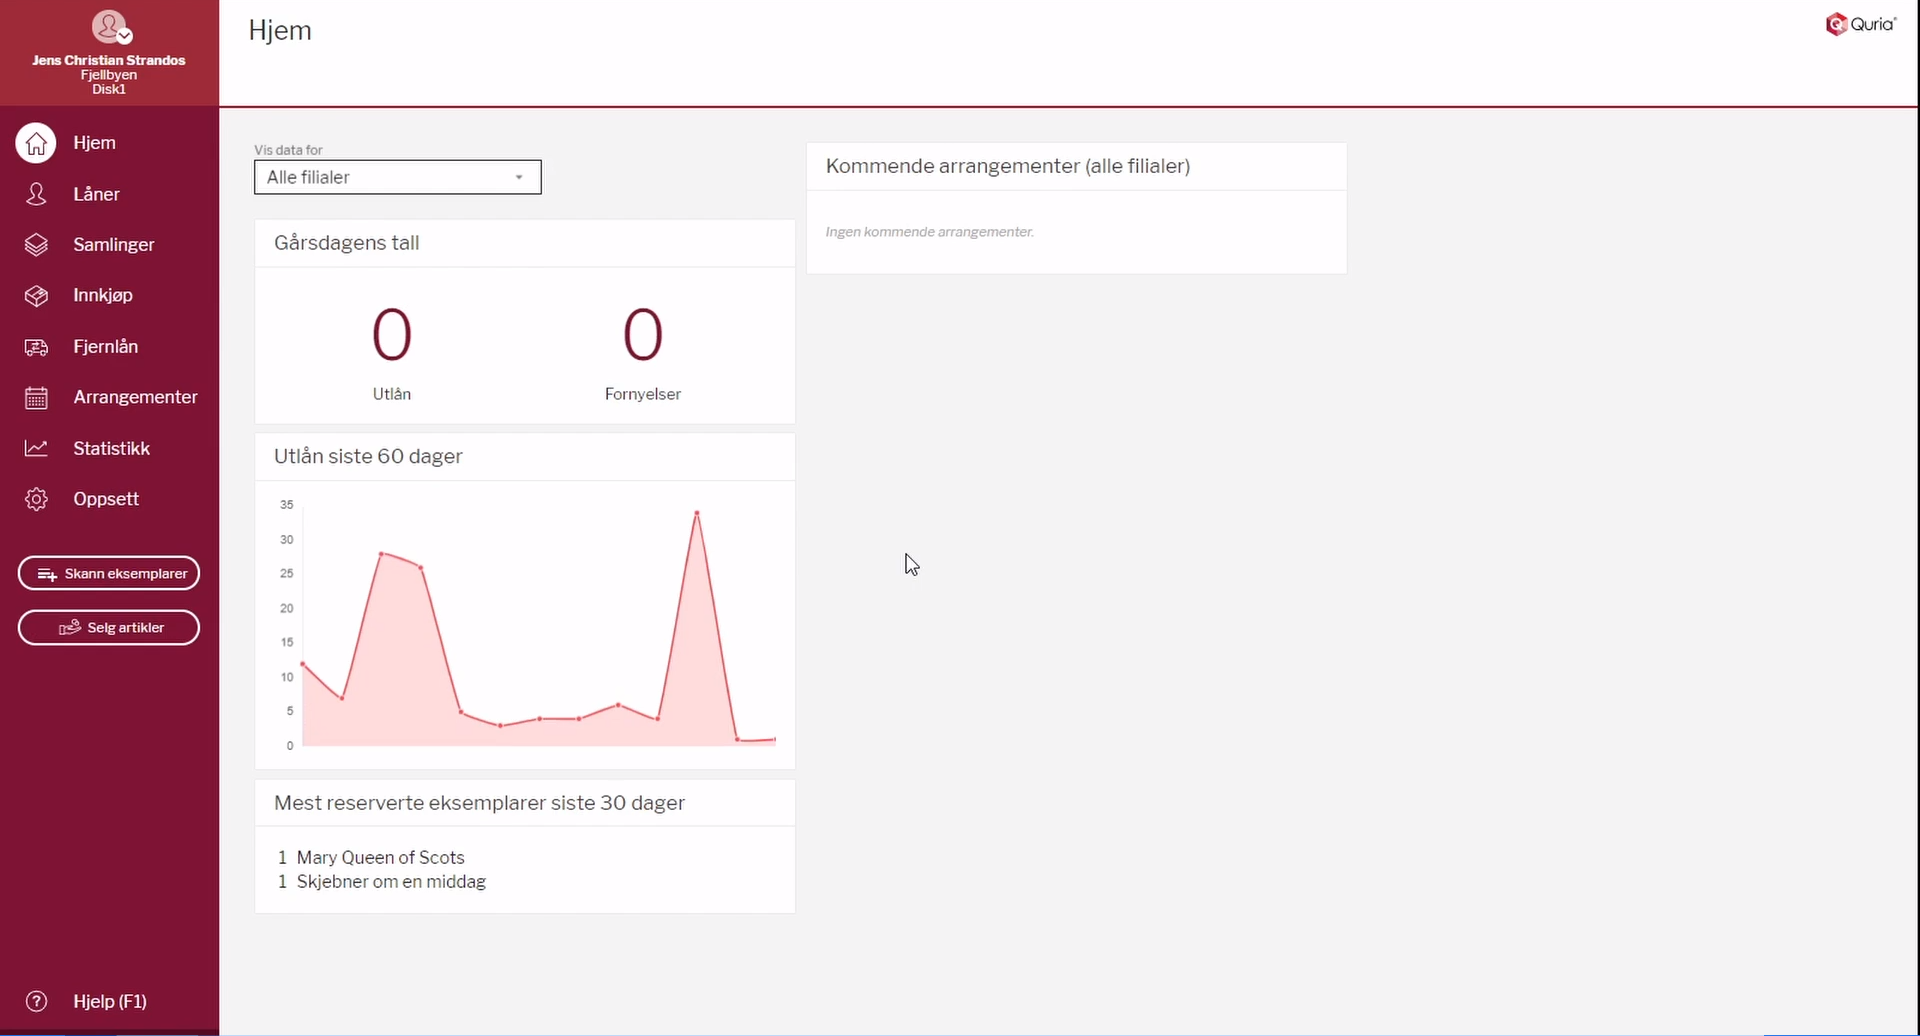Viewport: 1920px width, 1036px height.
Task: Expand the Alle filialer dropdown
Action: [397, 177]
